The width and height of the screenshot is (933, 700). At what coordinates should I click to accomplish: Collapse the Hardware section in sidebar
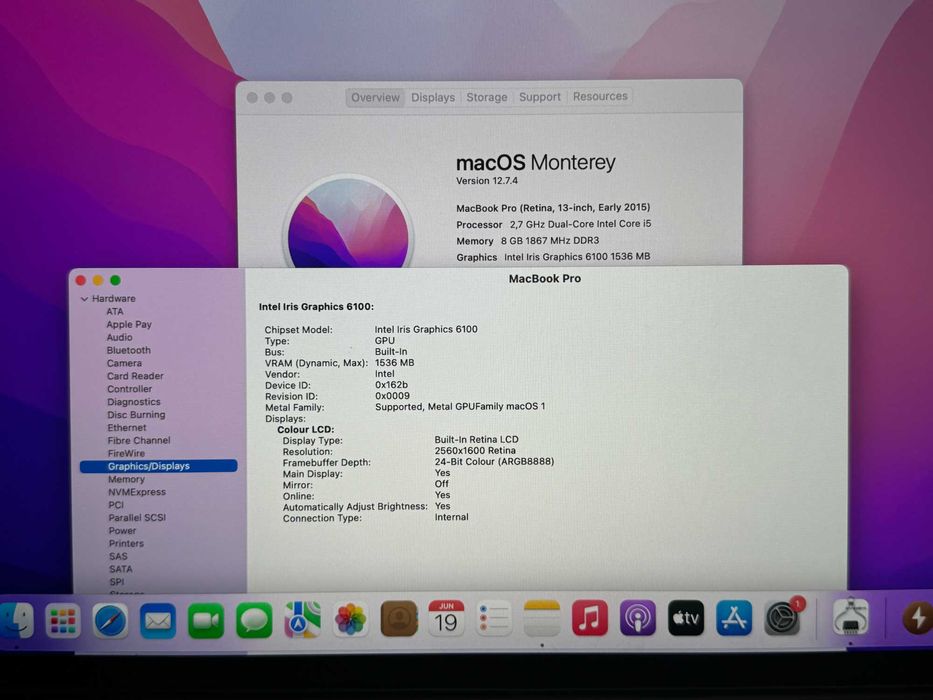point(84,299)
